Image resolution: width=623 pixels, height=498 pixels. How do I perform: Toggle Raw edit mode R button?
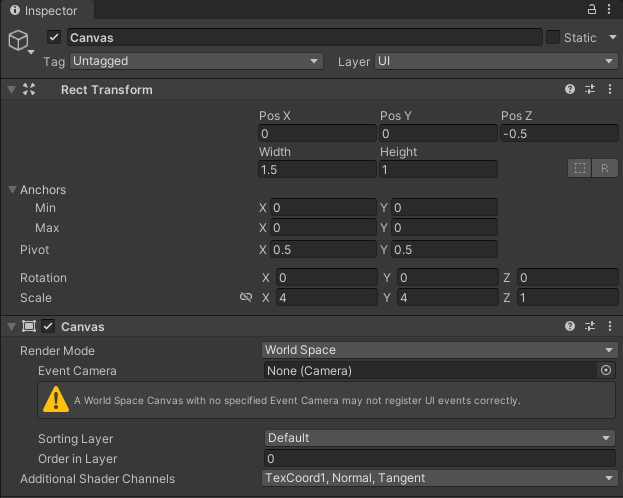coord(605,168)
